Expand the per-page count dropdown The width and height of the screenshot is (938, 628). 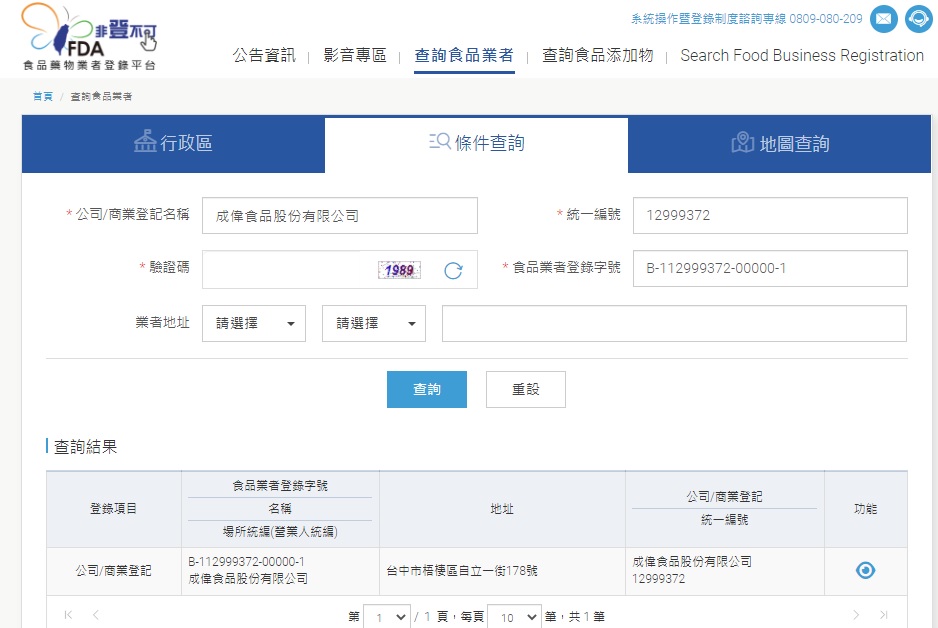[x=514, y=617]
